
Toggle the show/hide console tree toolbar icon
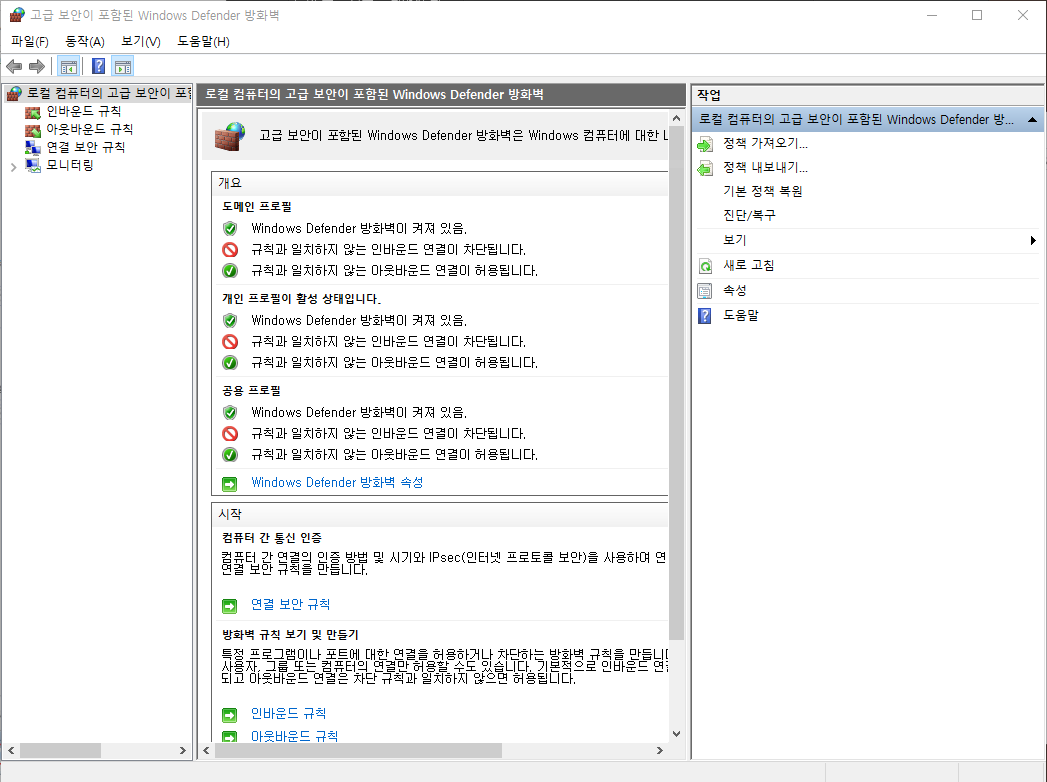pos(67,65)
